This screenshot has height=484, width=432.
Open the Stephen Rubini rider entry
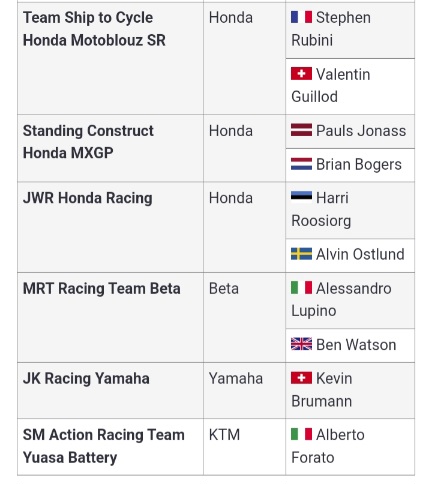331,29
